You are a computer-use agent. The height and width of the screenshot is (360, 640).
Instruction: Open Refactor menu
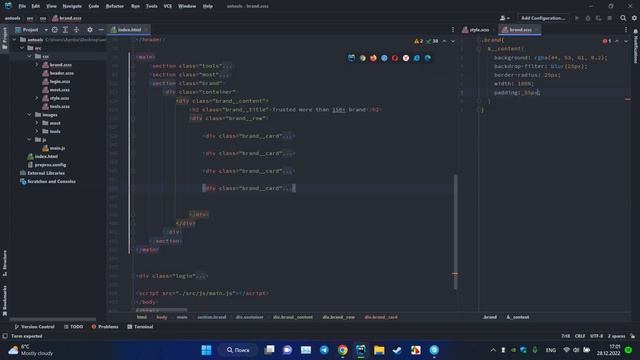click(x=115, y=6)
